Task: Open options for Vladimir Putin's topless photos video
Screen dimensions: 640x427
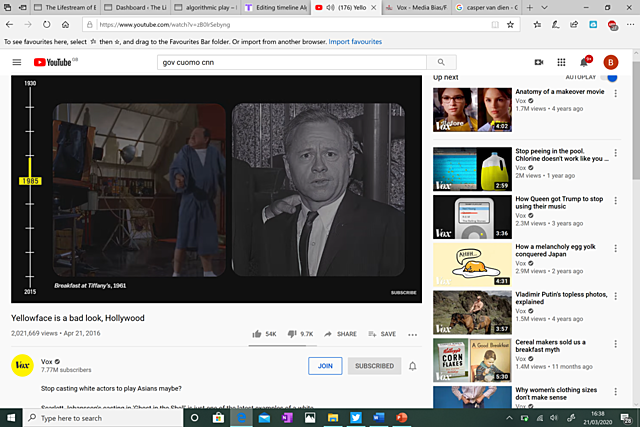Action: [616, 296]
